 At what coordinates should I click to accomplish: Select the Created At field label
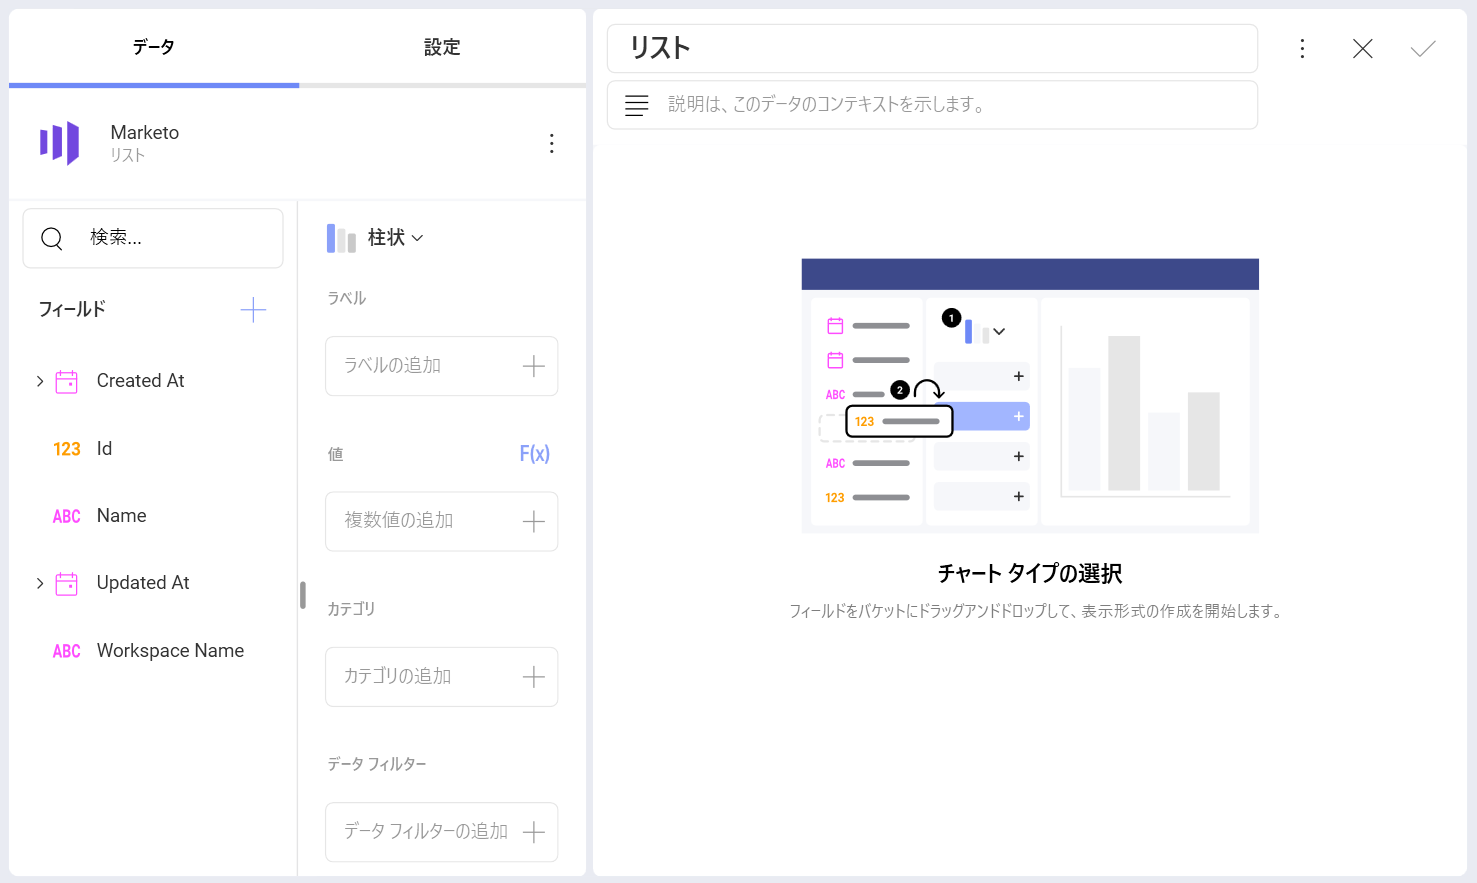141,381
